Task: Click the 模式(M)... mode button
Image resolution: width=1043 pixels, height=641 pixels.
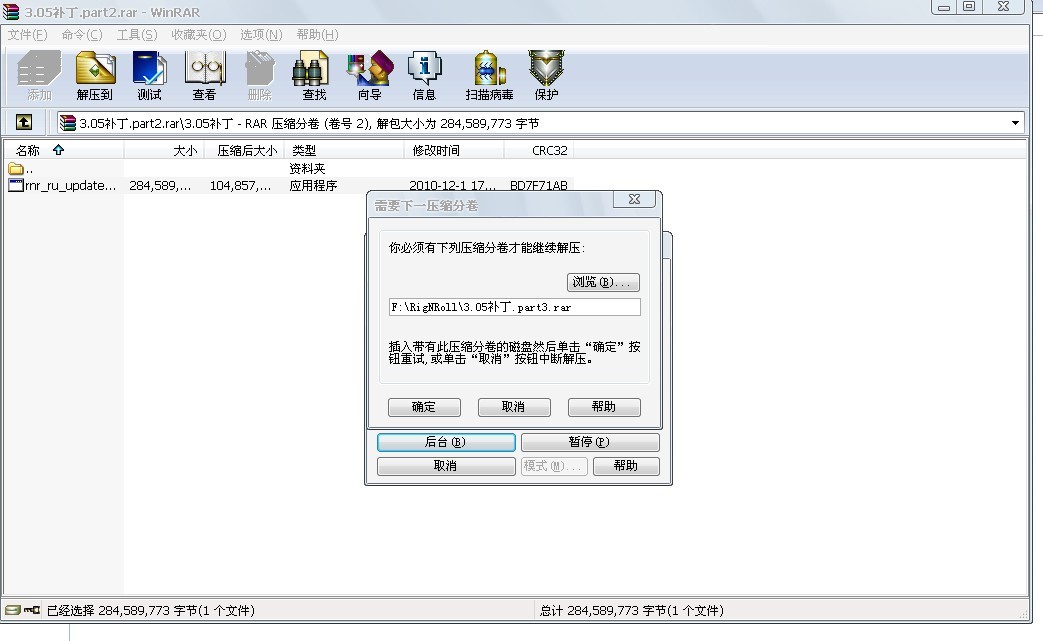Action: point(554,466)
